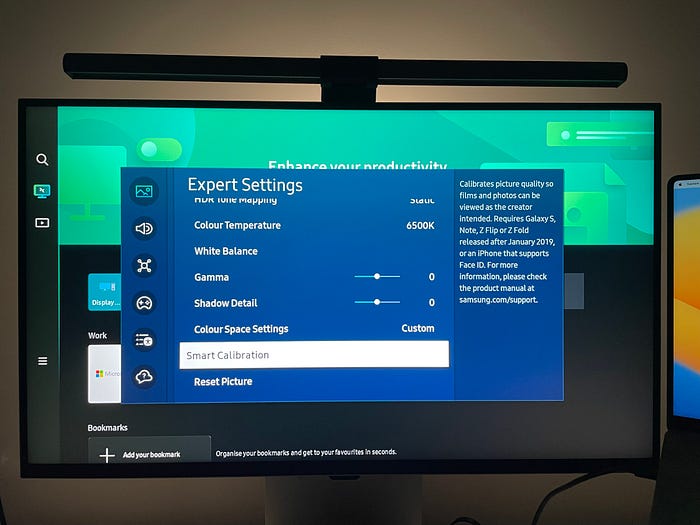Choose Reset Picture
Viewport: 700px width, 525px height.
point(314,382)
